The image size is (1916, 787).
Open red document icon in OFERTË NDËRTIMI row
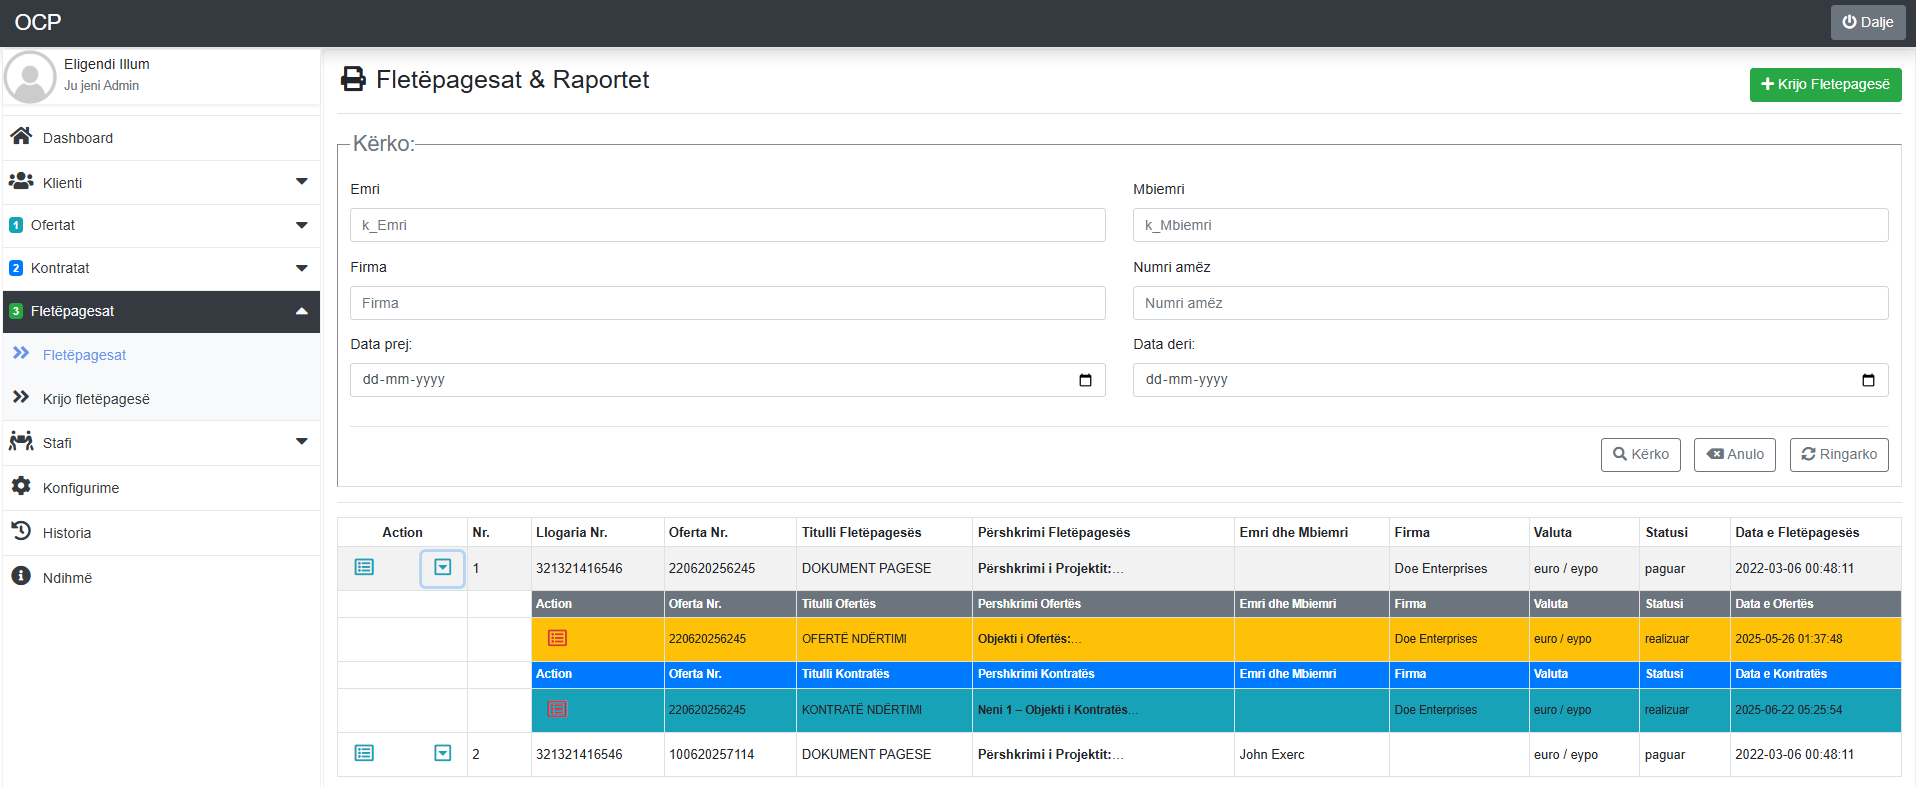coord(557,638)
